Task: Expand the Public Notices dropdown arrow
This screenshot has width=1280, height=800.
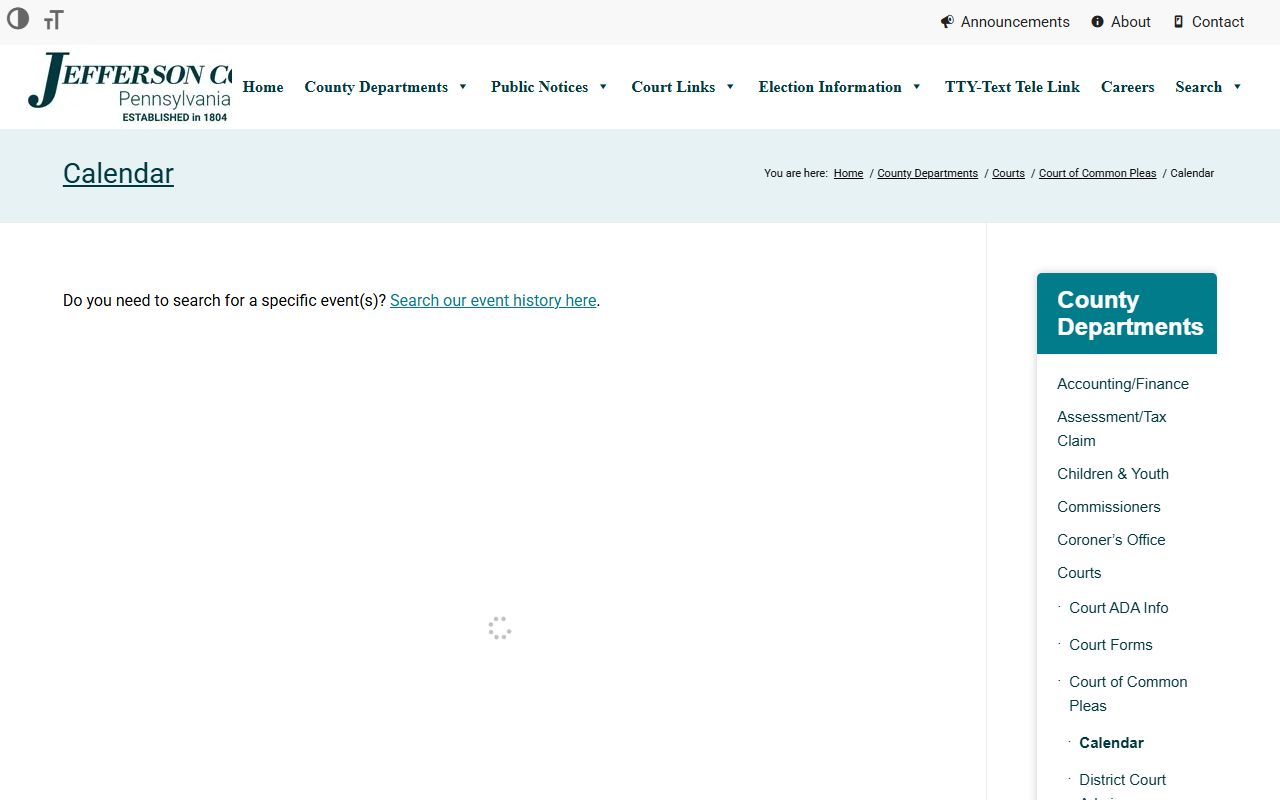Action: click(603, 87)
